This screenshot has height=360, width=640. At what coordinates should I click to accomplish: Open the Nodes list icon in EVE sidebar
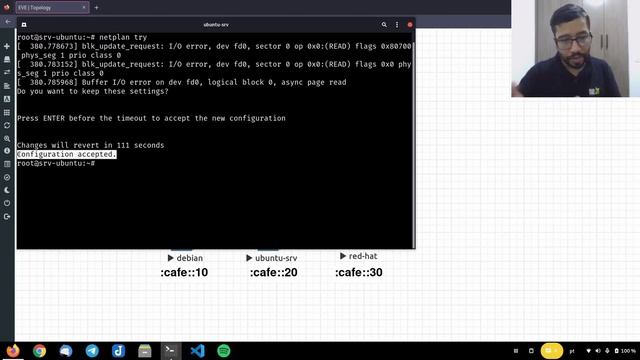coord(7,59)
